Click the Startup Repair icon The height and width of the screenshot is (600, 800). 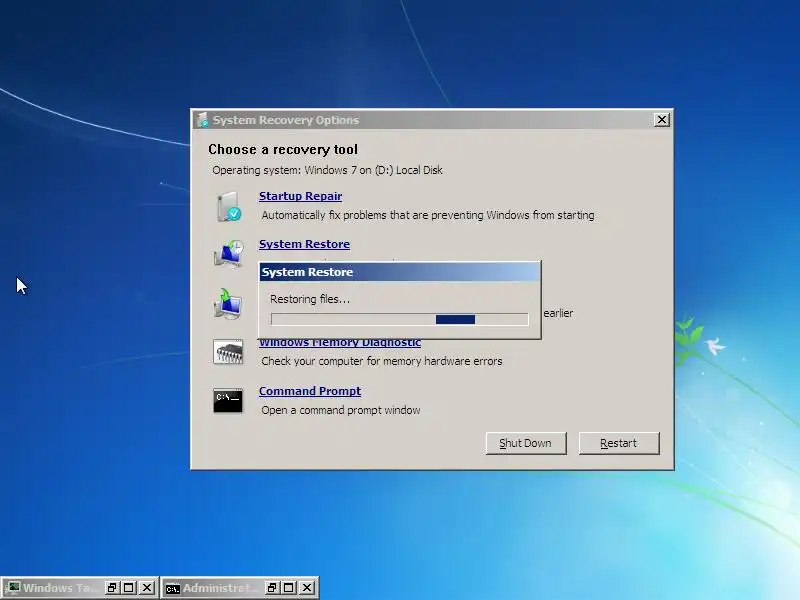pyautogui.click(x=228, y=206)
